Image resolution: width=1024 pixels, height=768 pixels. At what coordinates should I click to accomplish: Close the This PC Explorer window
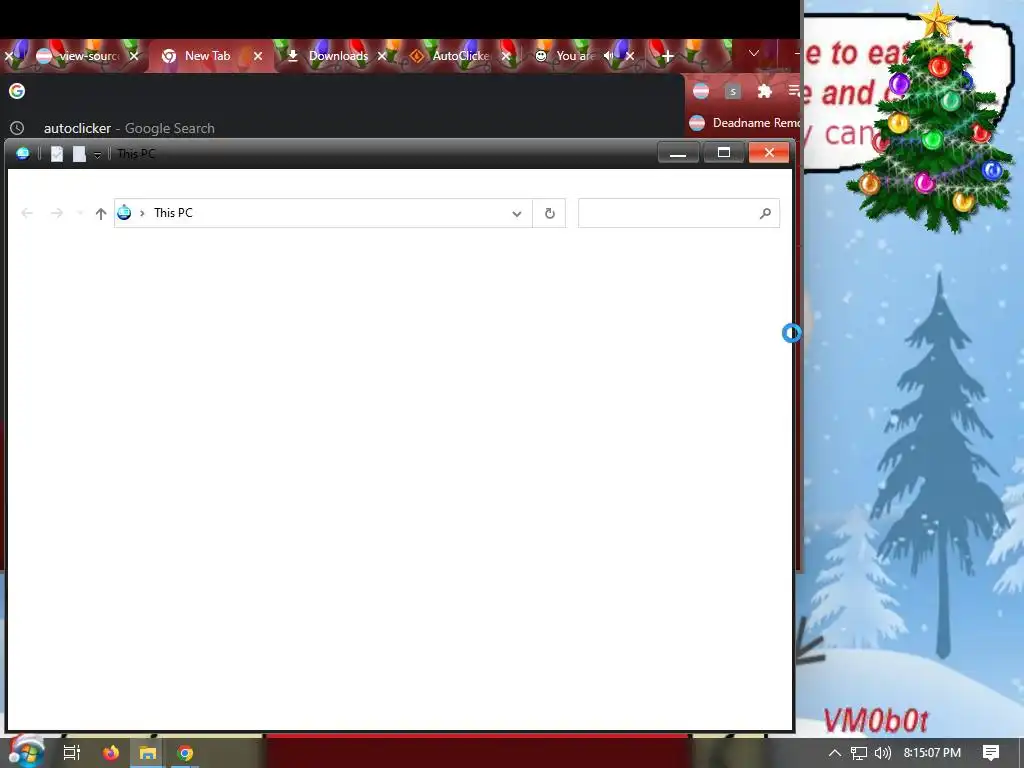(769, 153)
